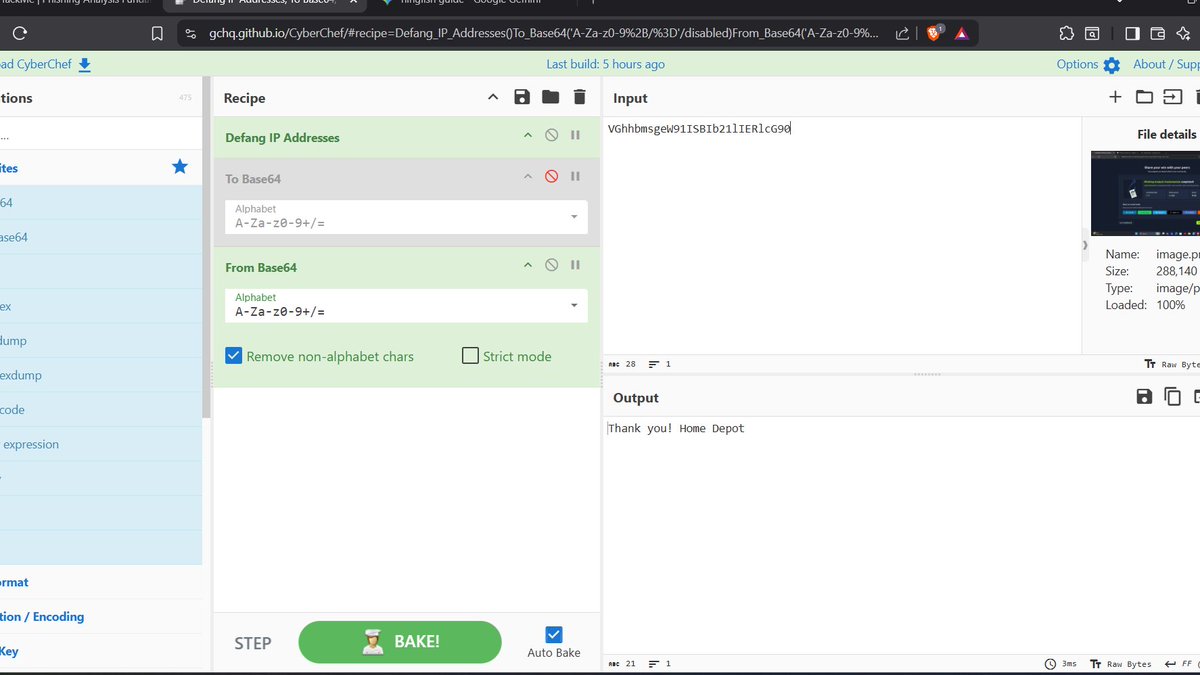Screen dimensions: 1200x675
Task: Click the Input/Output pane divider handle
Action: pos(927,375)
